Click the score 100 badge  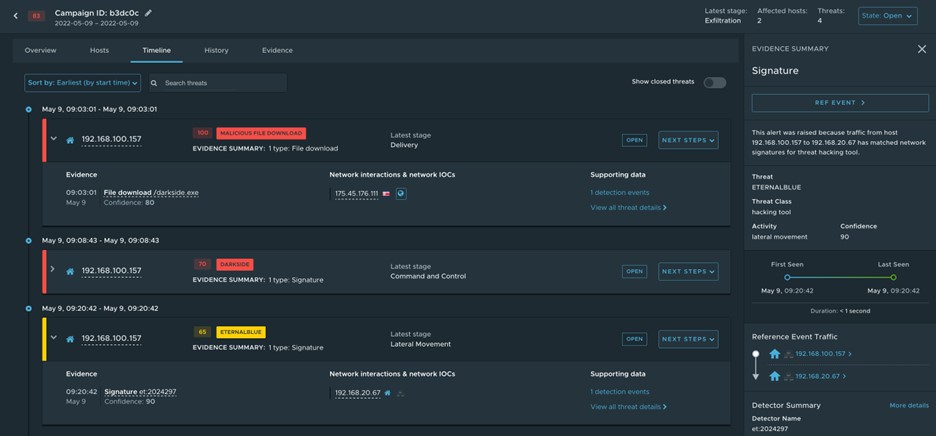202,133
